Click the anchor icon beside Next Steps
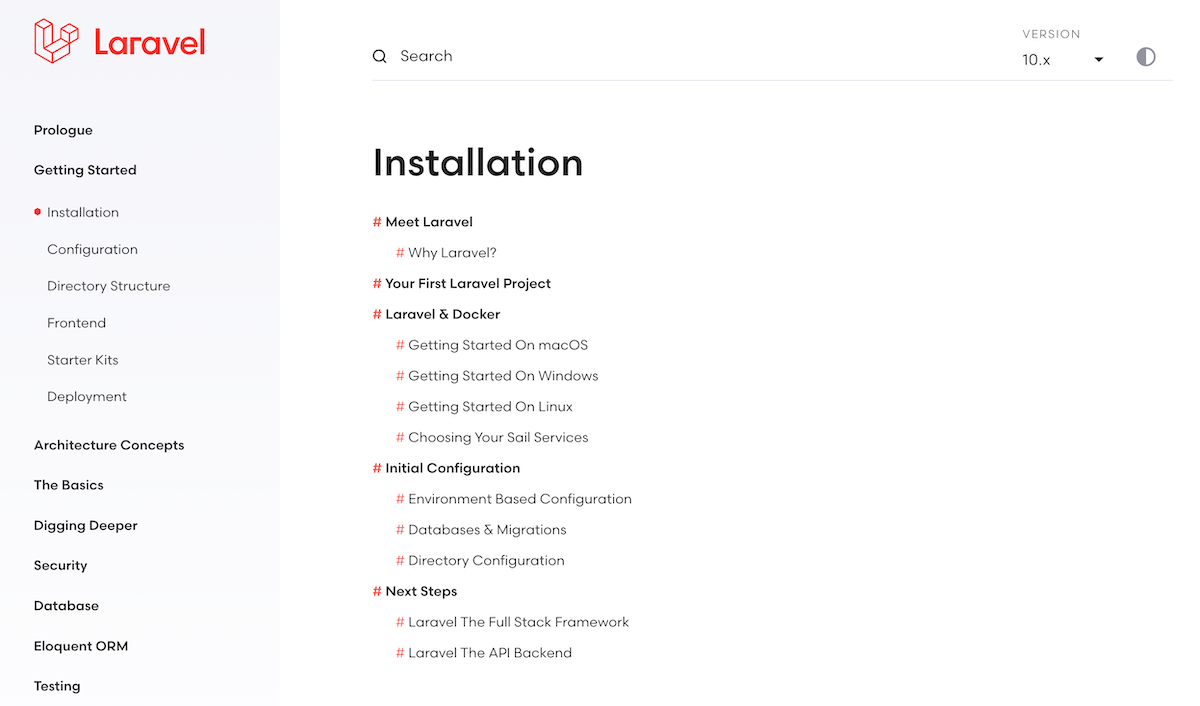This screenshot has width=1200, height=706. [x=376, y=590]
